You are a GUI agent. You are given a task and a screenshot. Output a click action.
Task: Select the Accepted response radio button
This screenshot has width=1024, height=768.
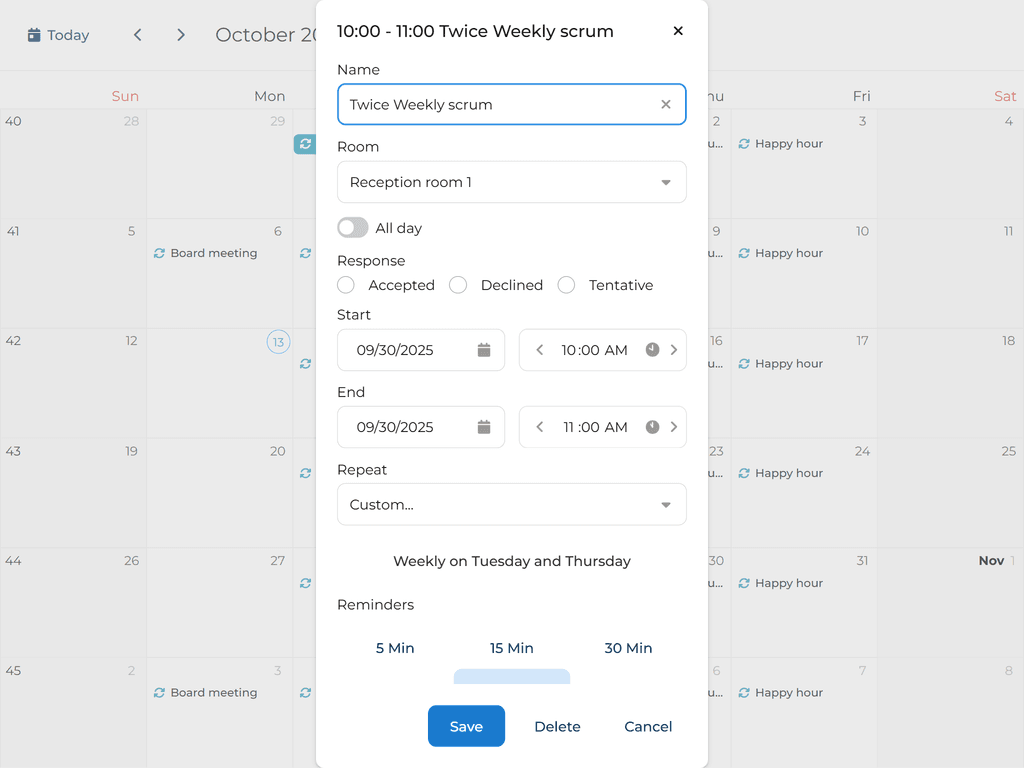(x=345, y=285)
